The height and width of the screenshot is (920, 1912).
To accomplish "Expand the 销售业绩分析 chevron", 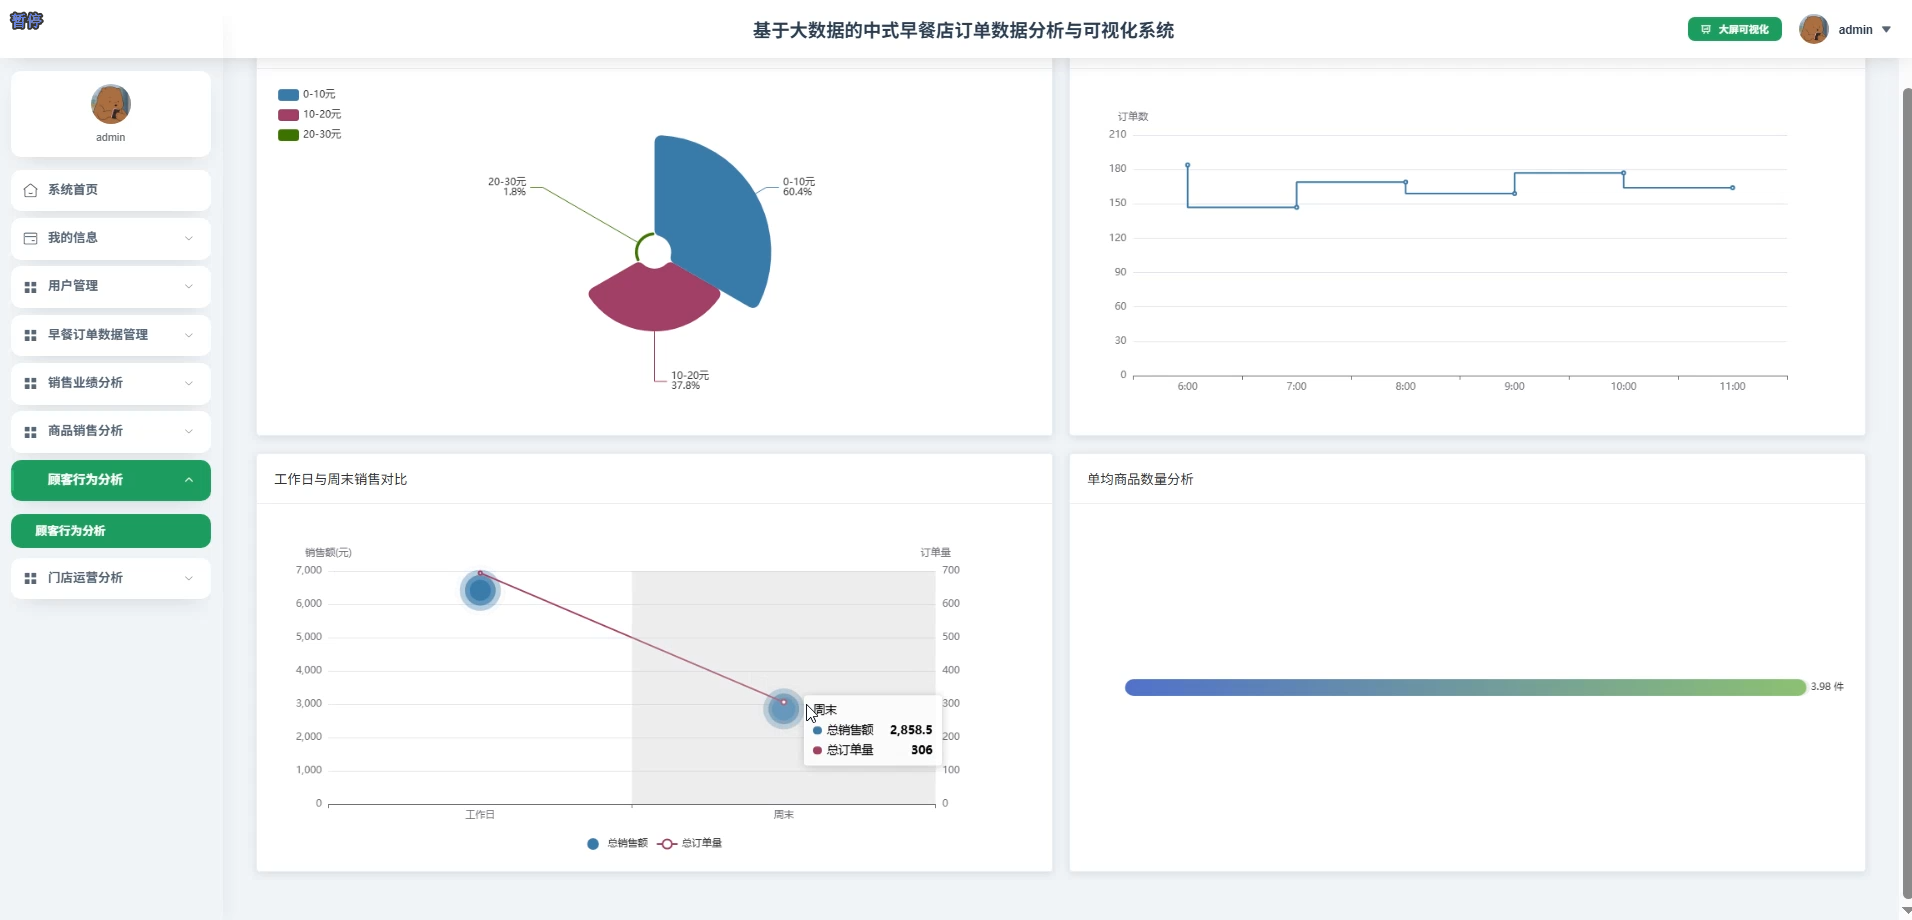I will 189,383.
